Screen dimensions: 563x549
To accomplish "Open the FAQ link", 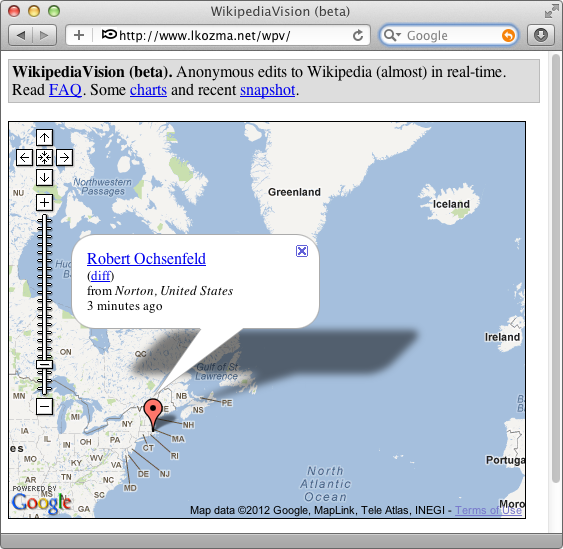I will (65, 90).
